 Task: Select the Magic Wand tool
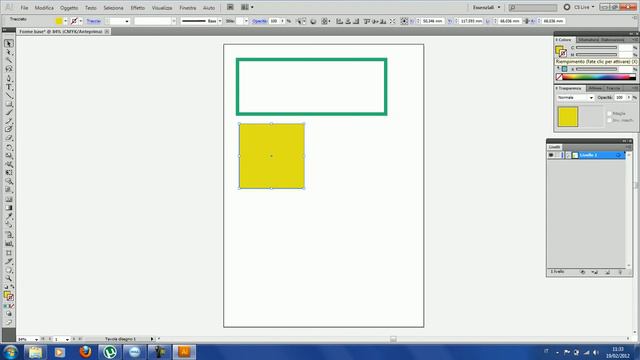pos(9,61)
